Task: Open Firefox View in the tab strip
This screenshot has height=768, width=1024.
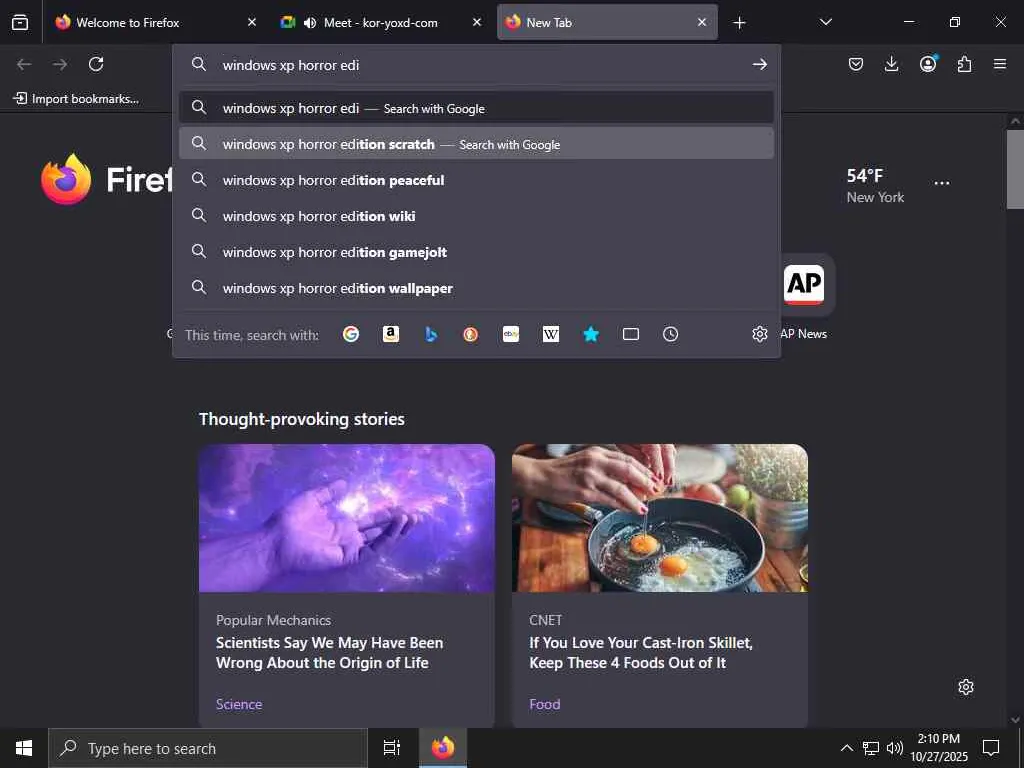Action: 20,22
